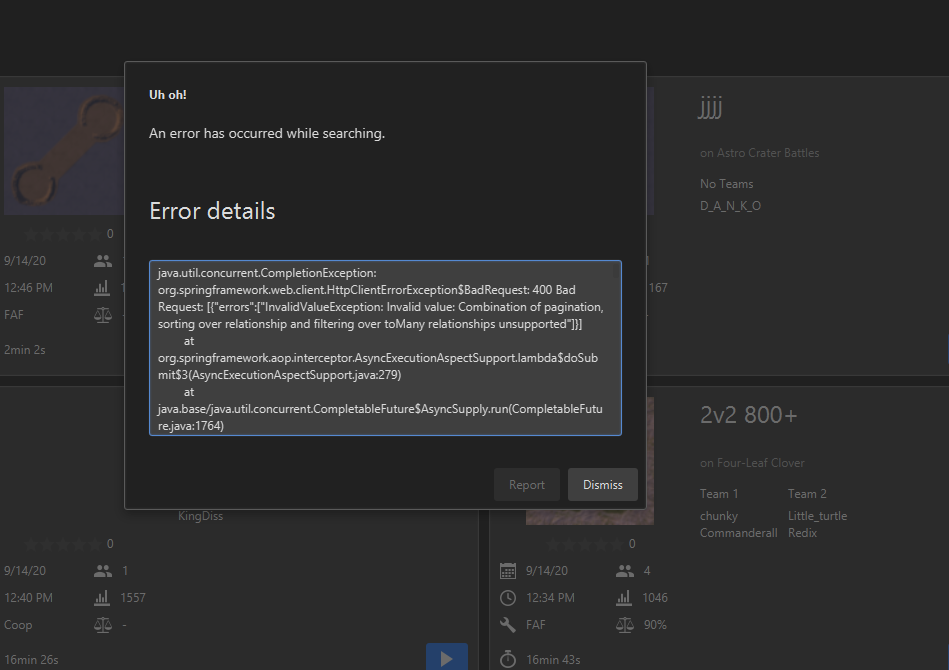Click the jjjj replay title
Image resolution: width=949 pixels, height=670 pixels.
pos(710,107)
